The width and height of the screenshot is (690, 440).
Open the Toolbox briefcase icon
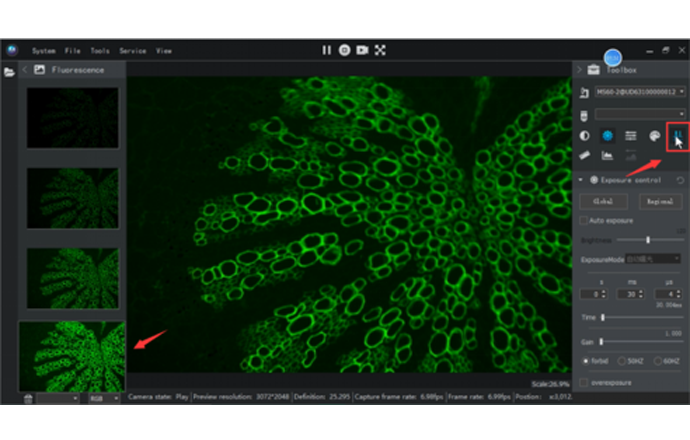tap(593, 70)
